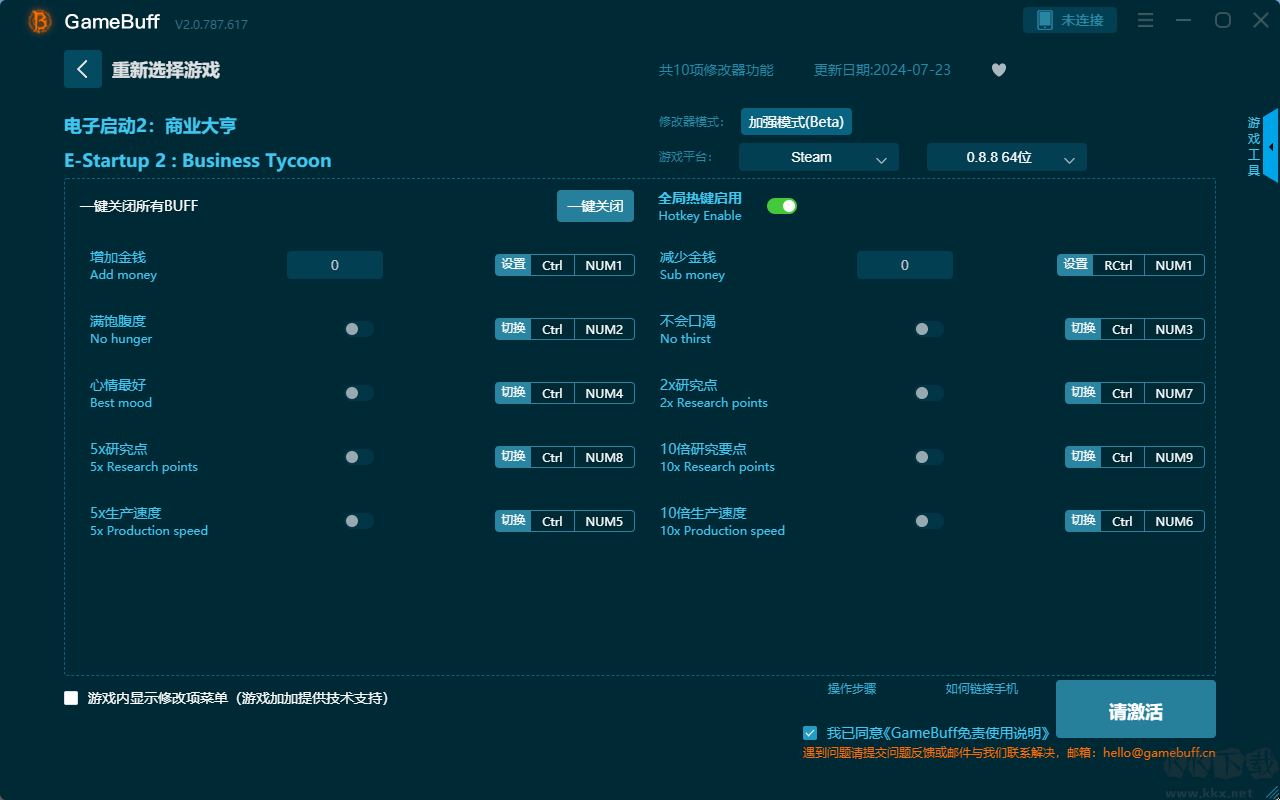The height and width of the screenshot is (800, 1280).
Task: Click the set hotkey button for Sub money
Action: [x=1075, y=265]
